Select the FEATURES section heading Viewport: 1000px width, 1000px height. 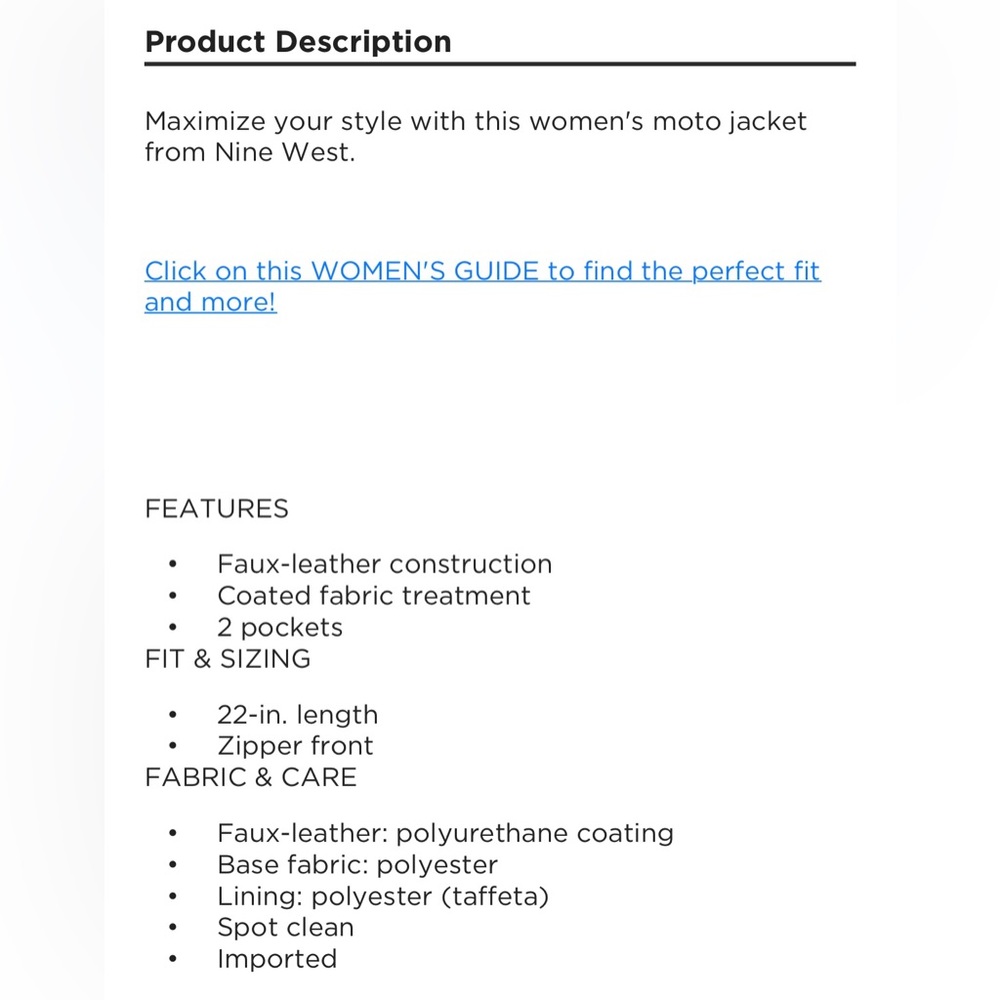coord(216,509)
